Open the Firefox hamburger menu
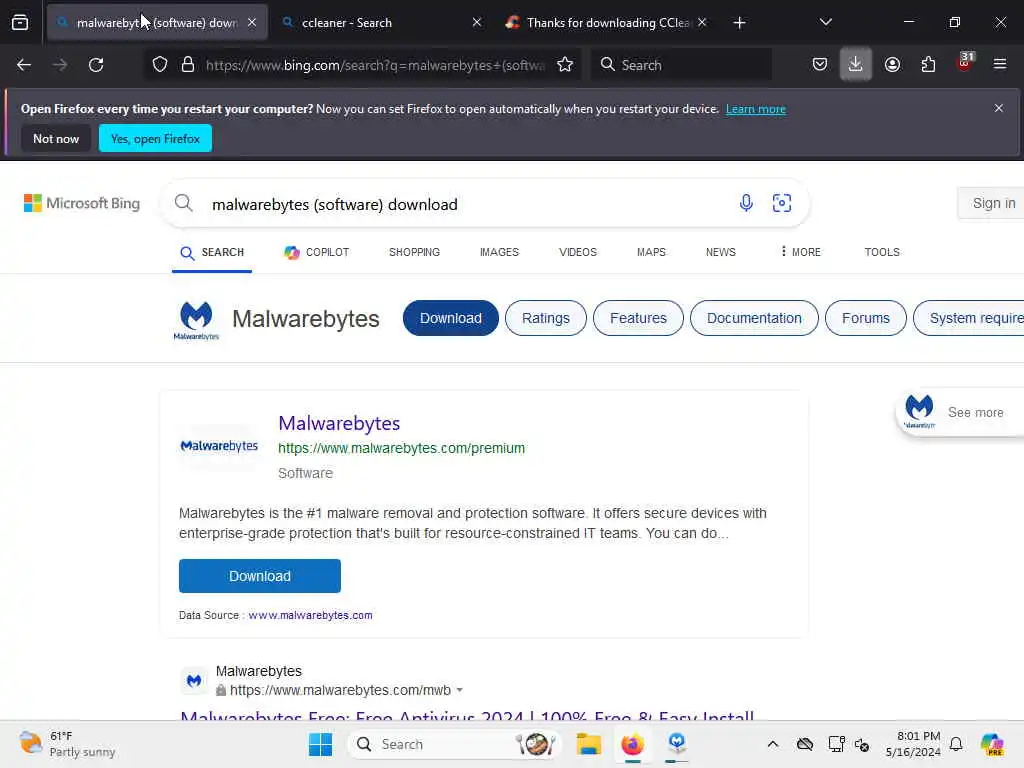The height and width of the screenshot is (768, 1024). (1000, 65)
